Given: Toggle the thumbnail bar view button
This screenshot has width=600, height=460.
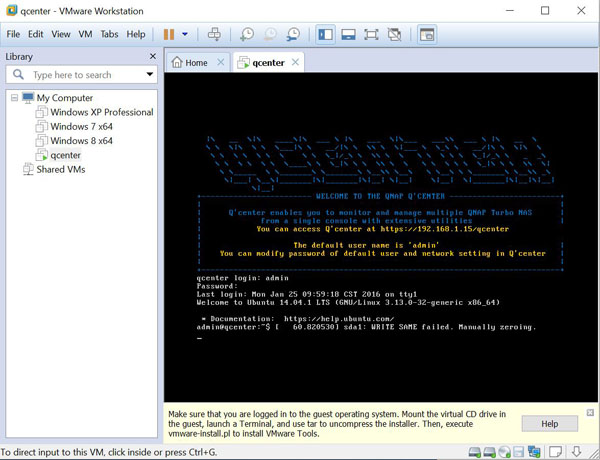Looking at the screenshot, I should (x=348, y=34).
